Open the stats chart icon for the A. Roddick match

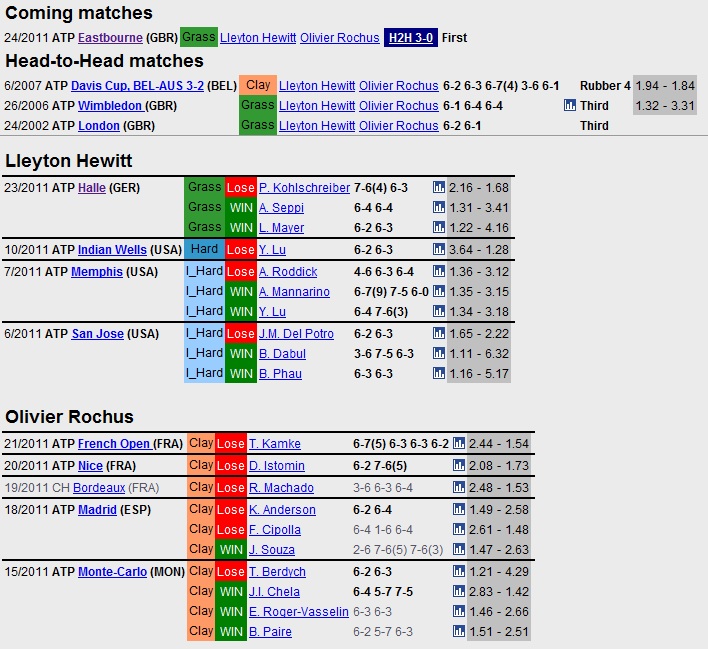coord(439,271)
